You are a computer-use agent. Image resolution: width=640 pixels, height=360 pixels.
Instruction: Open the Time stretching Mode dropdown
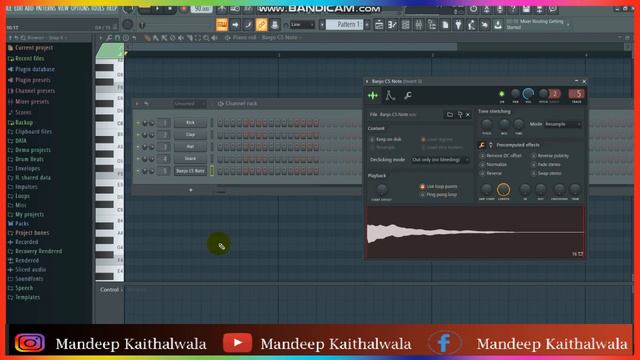click(x=562, y=124)
